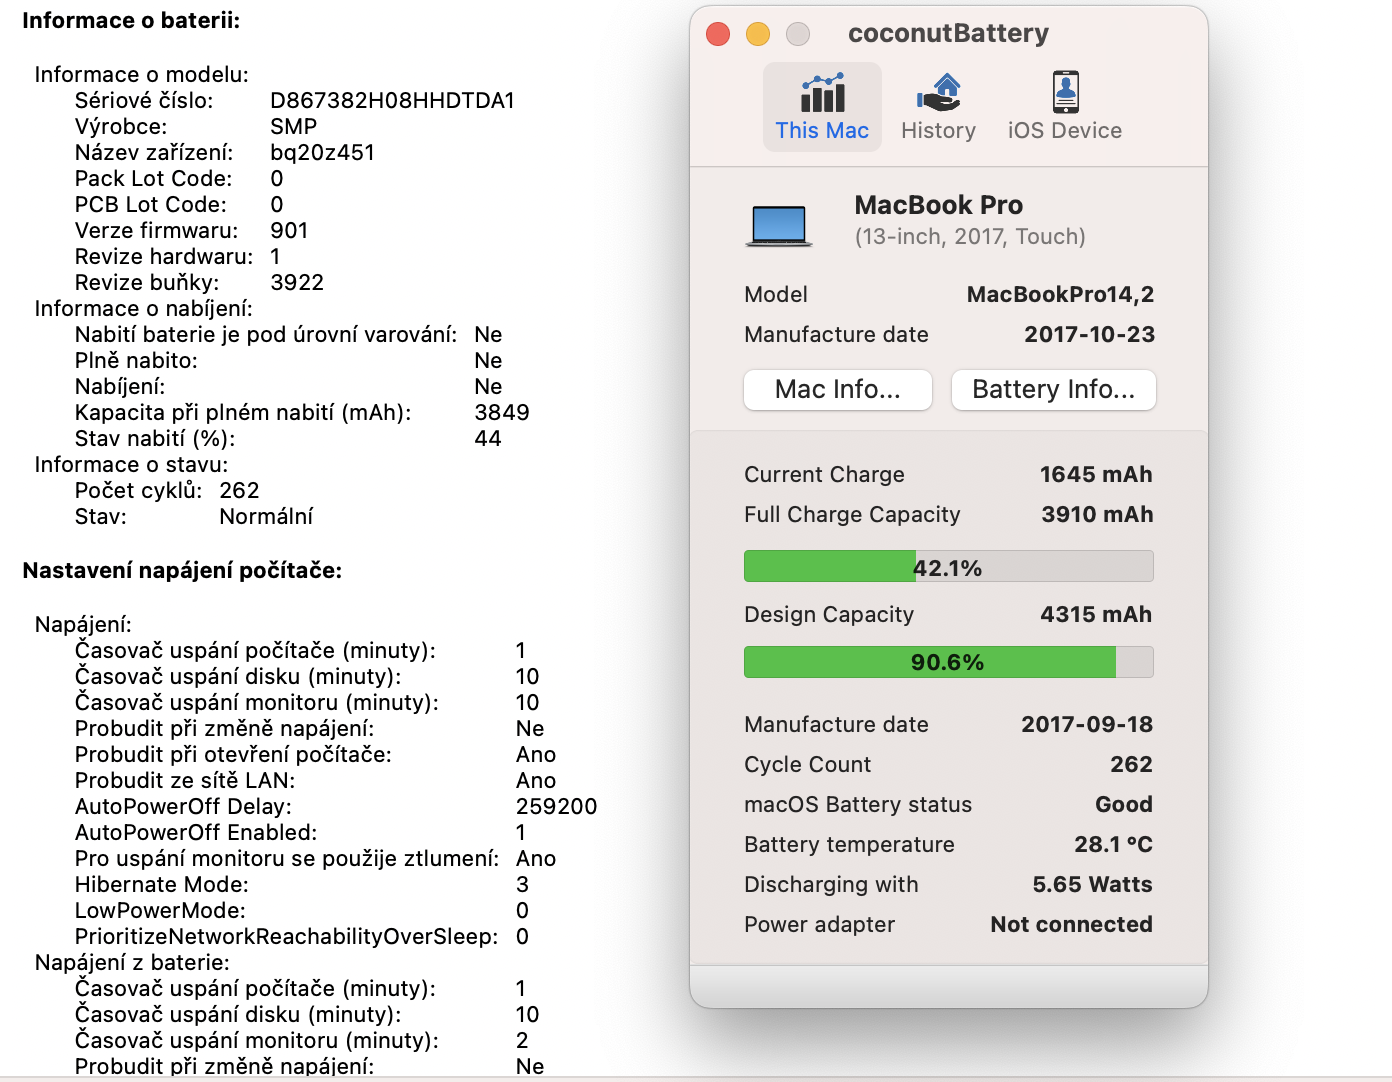
Task: Open the Mac Info details
Action: (x=838, y=390)
